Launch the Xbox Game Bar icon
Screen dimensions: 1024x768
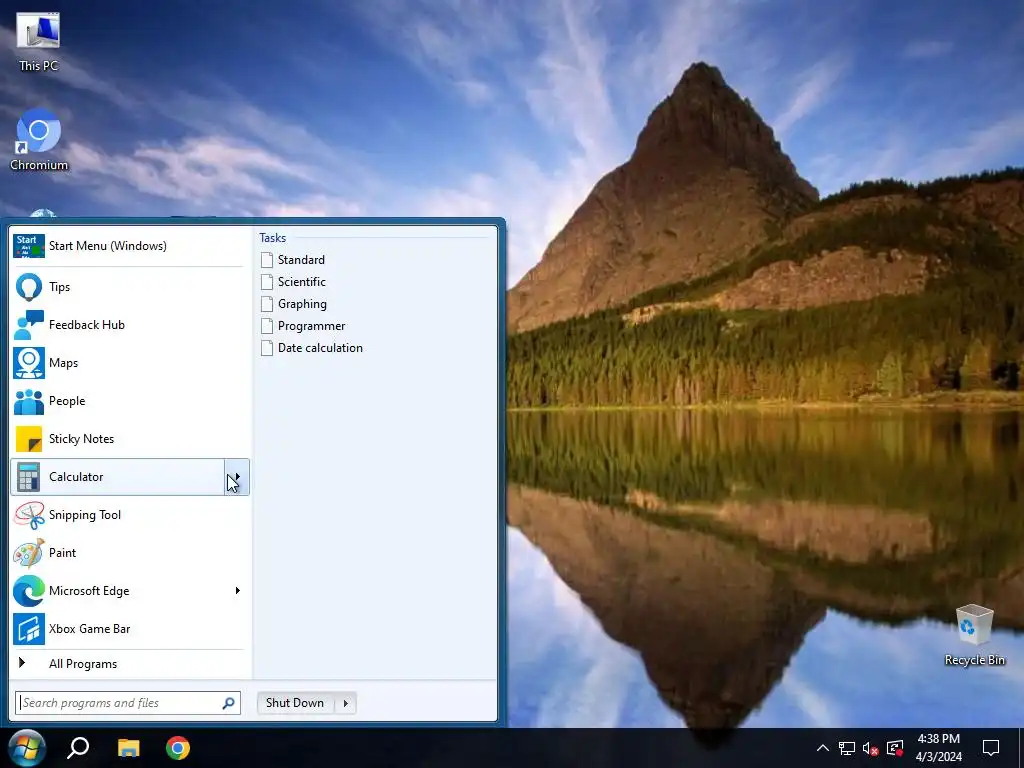coord(29,629)
